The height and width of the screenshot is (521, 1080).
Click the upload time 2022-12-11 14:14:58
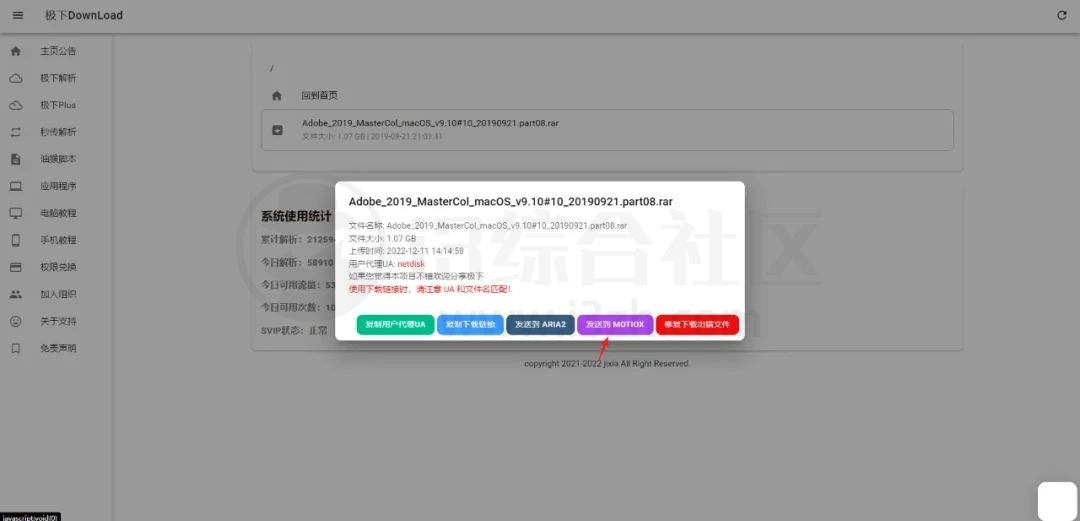pos(425,251)
